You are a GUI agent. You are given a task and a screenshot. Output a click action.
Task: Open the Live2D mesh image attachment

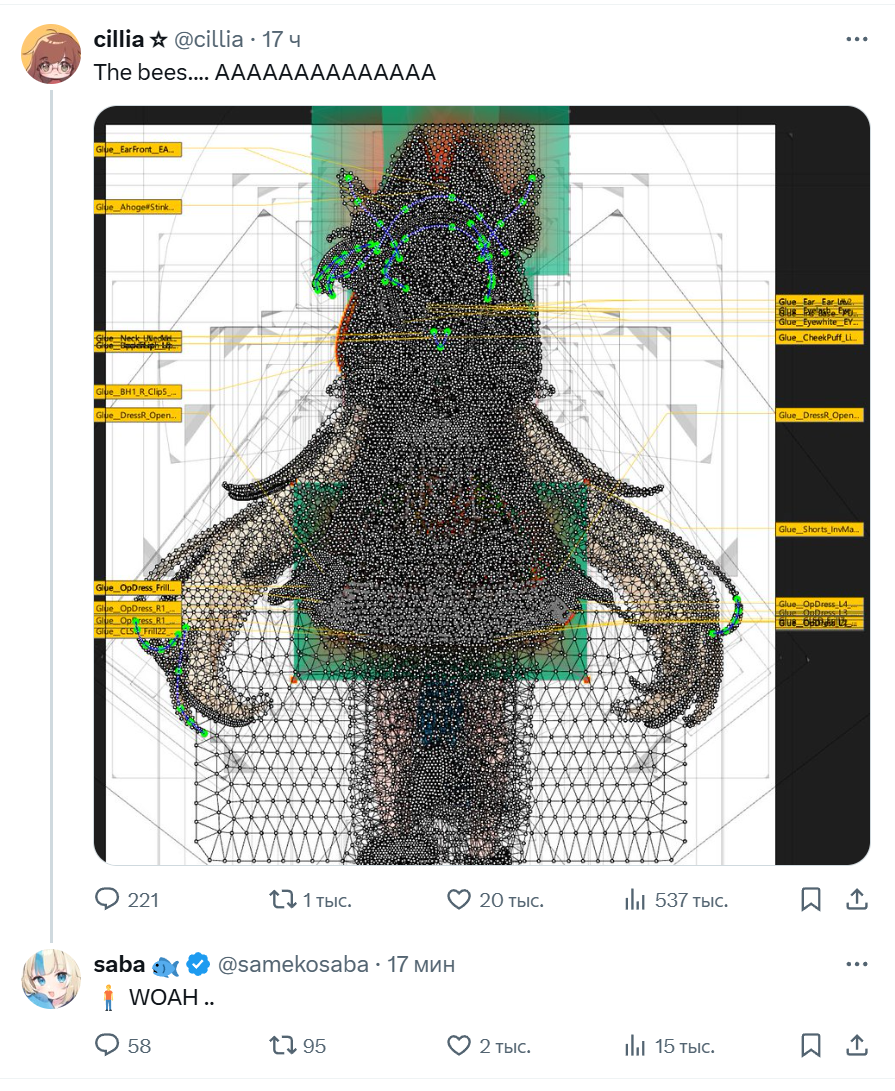[x=482, y=486]
